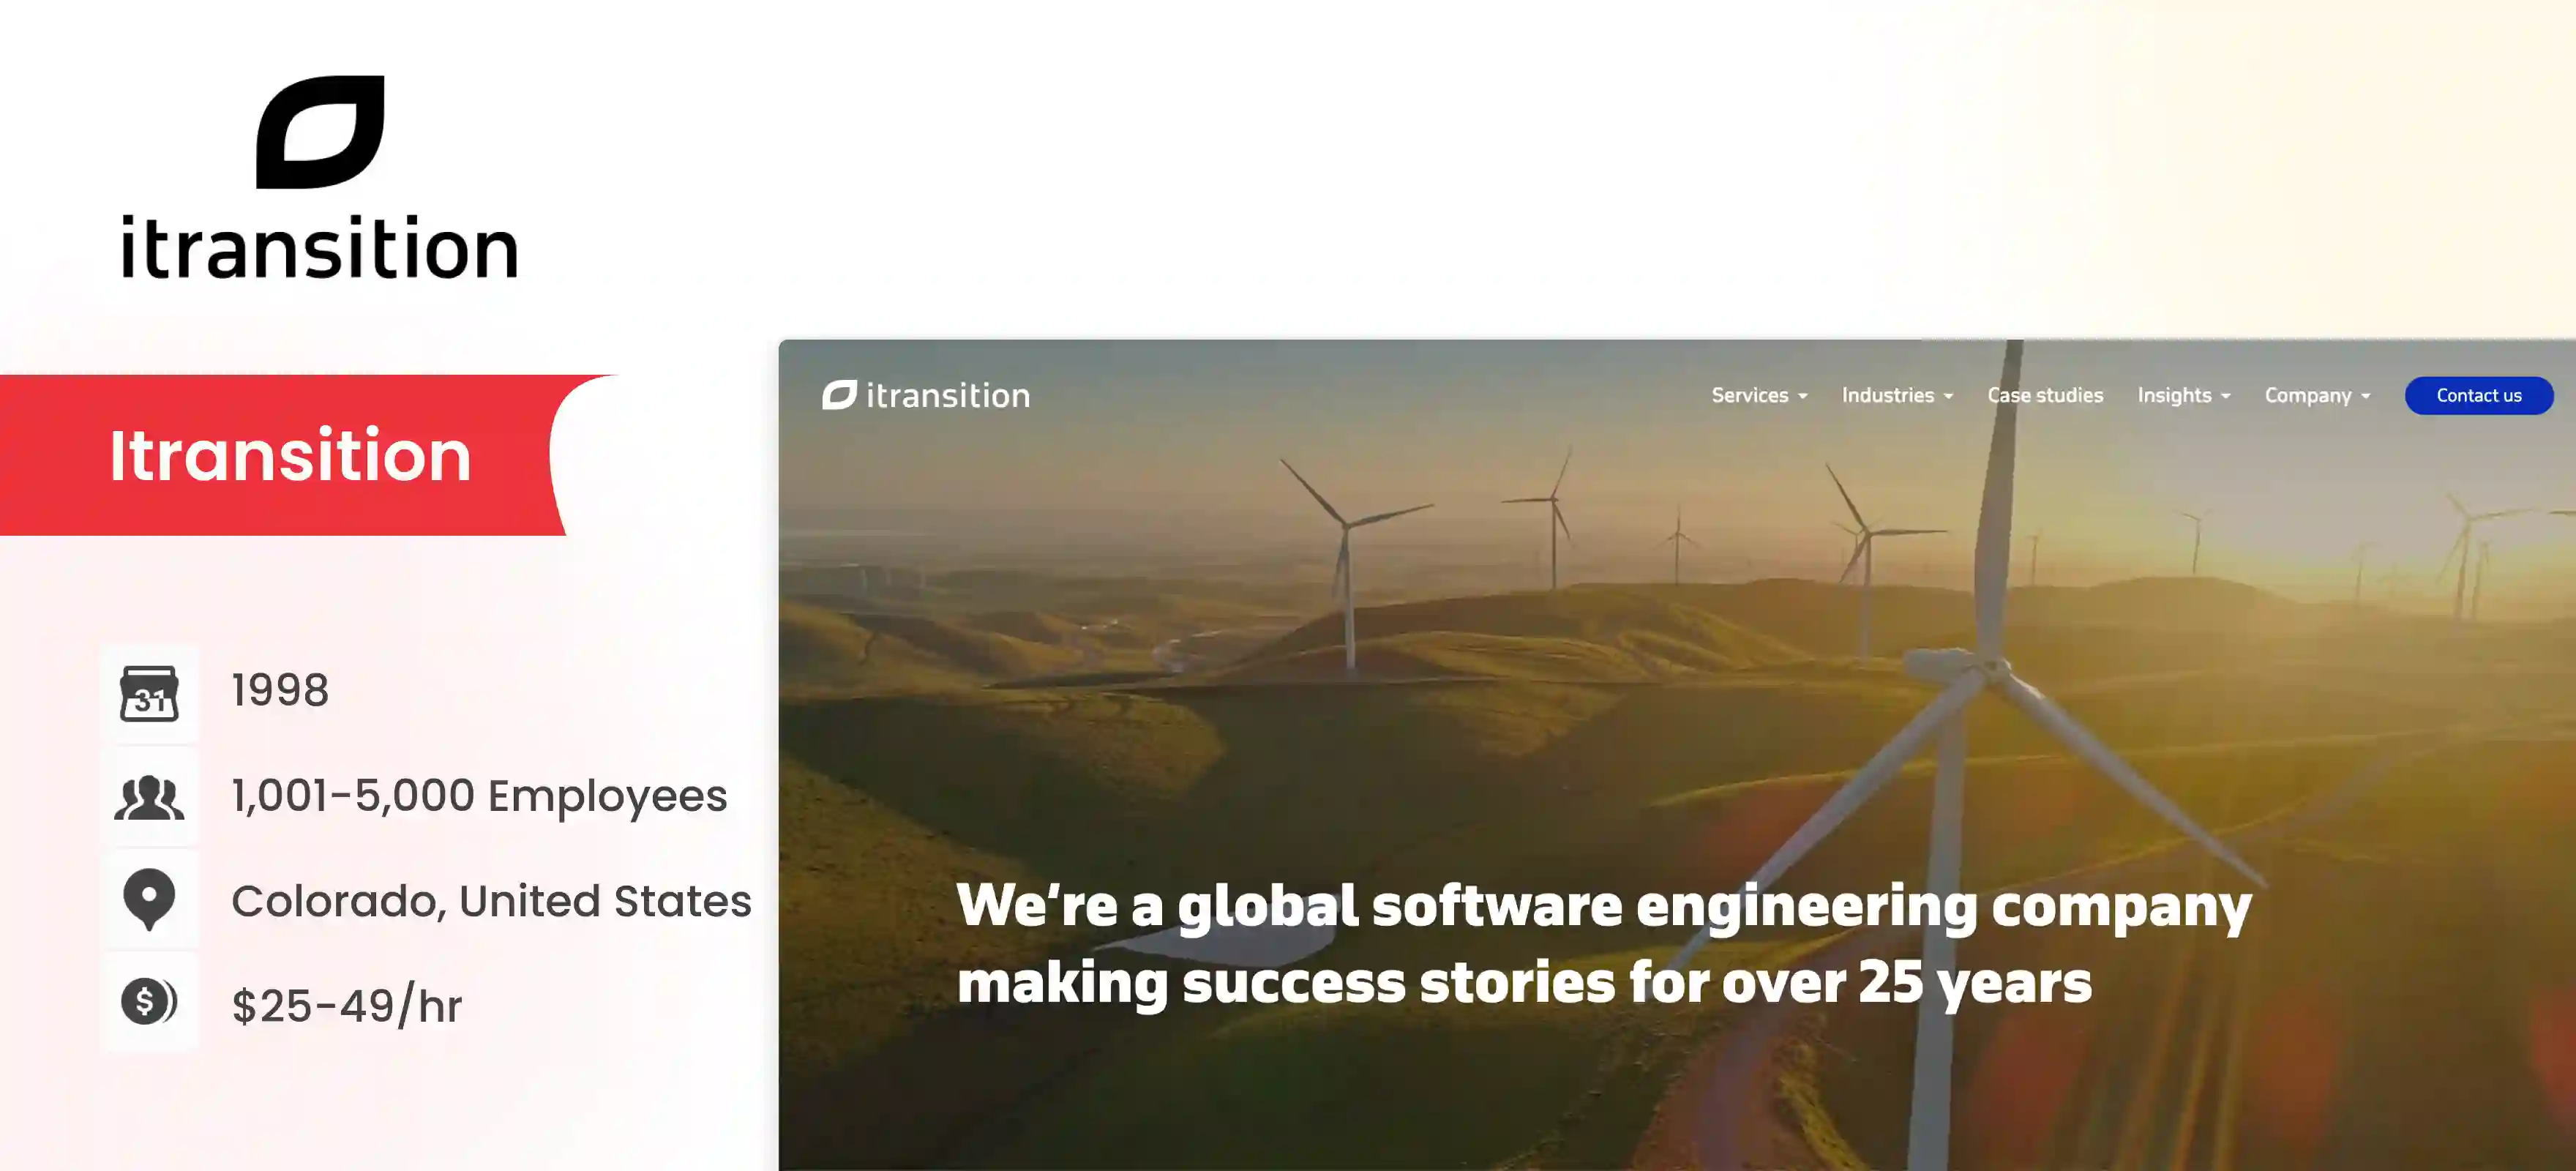Select Case studies in the navigation bar
Image resolution: width=2576 pixels, height=1171 pixels.
pyautogui.click(x=2044, y=395)
